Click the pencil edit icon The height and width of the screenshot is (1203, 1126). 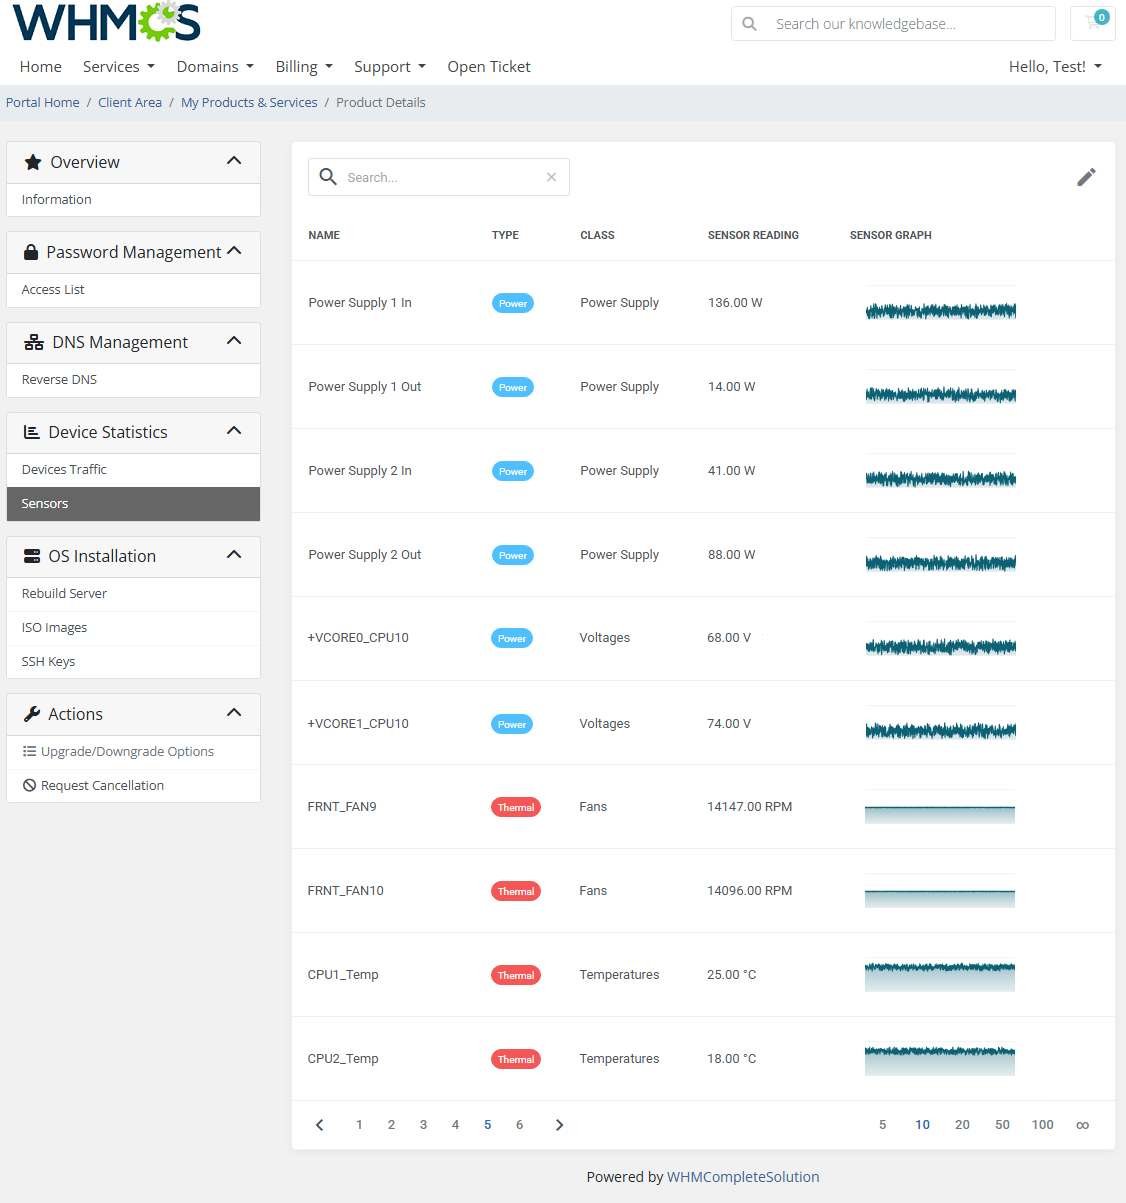pyautogui.click(x=1086, y=177)
